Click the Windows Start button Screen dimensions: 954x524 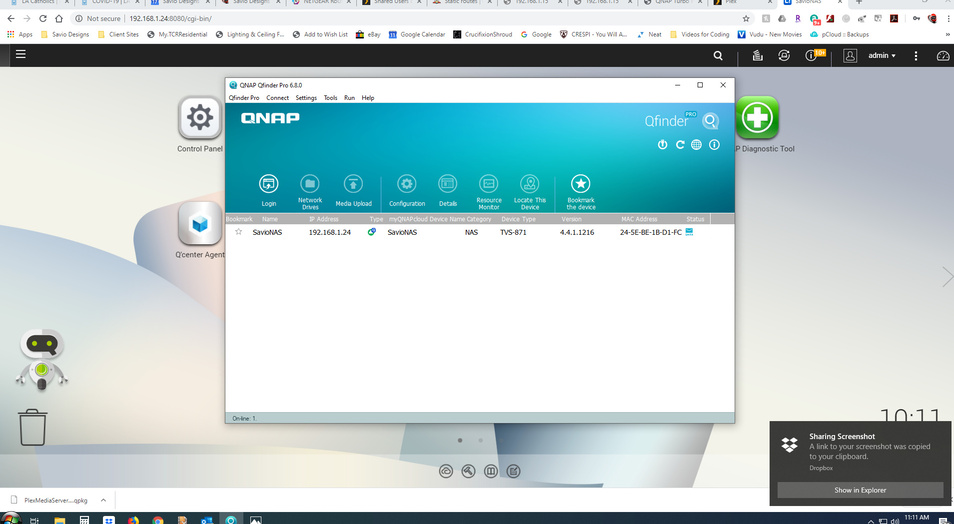click(12, 519)
